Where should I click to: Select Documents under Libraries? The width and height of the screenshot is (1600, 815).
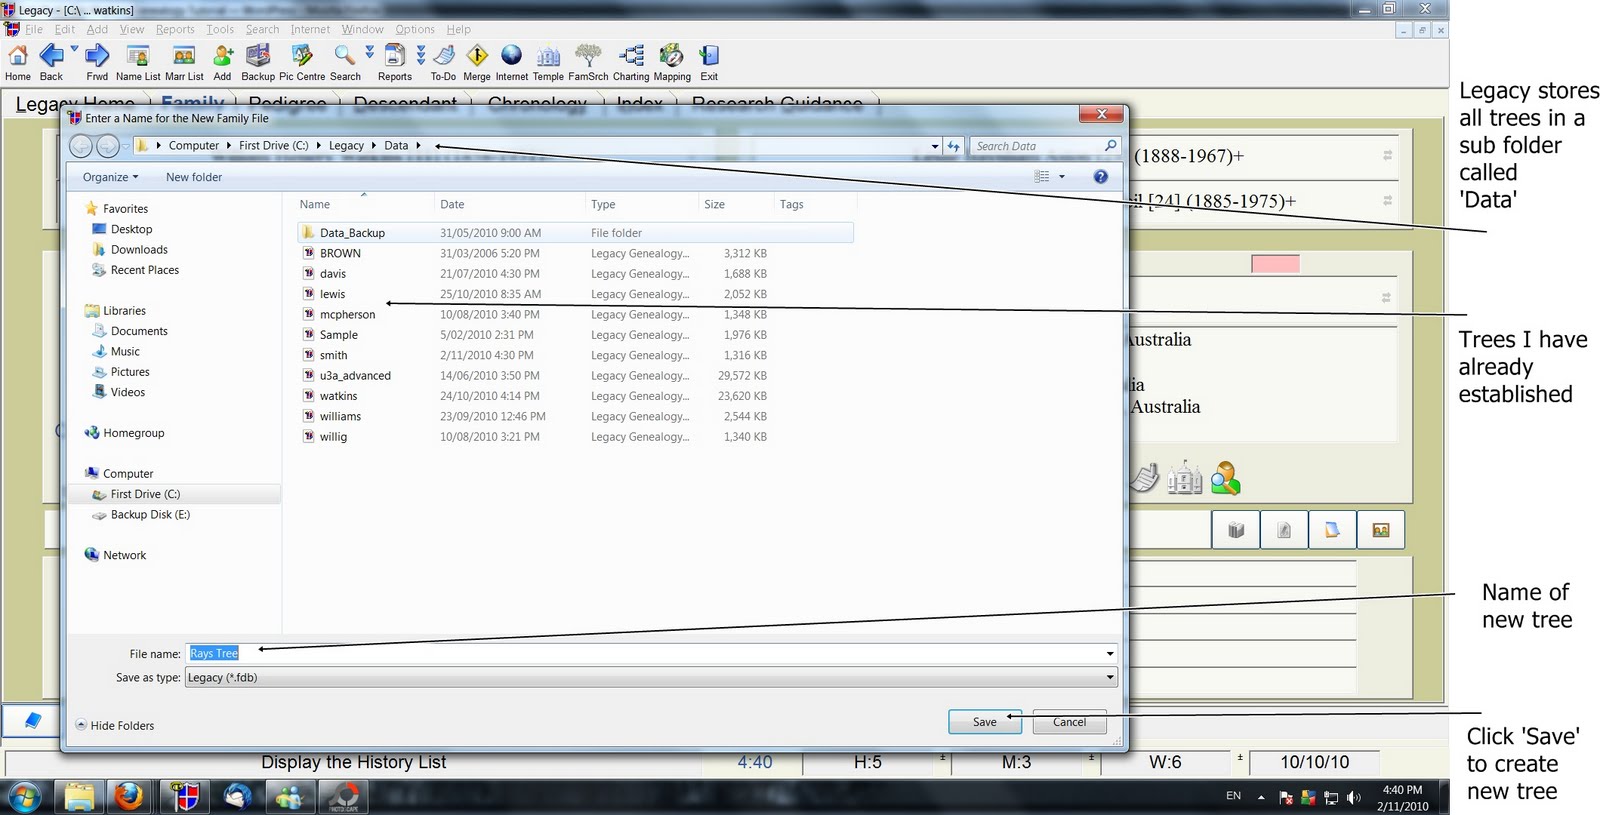(139, 331)
